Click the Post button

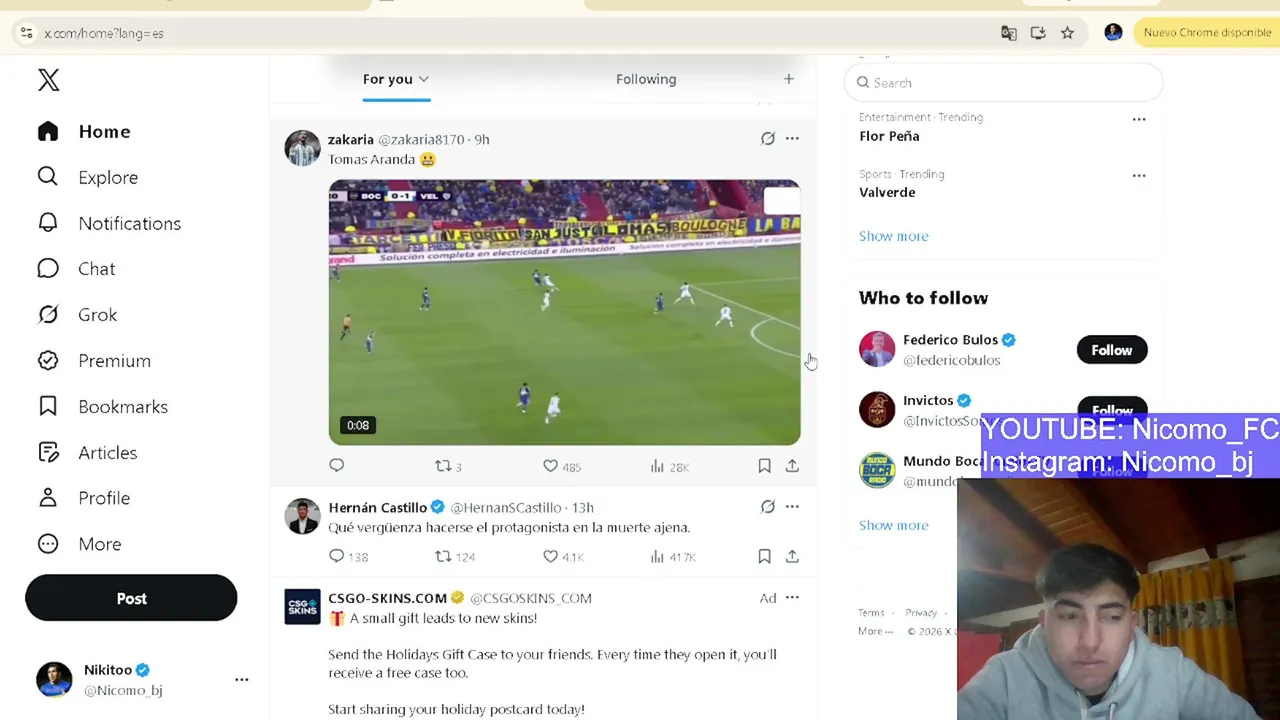[131, 598]
